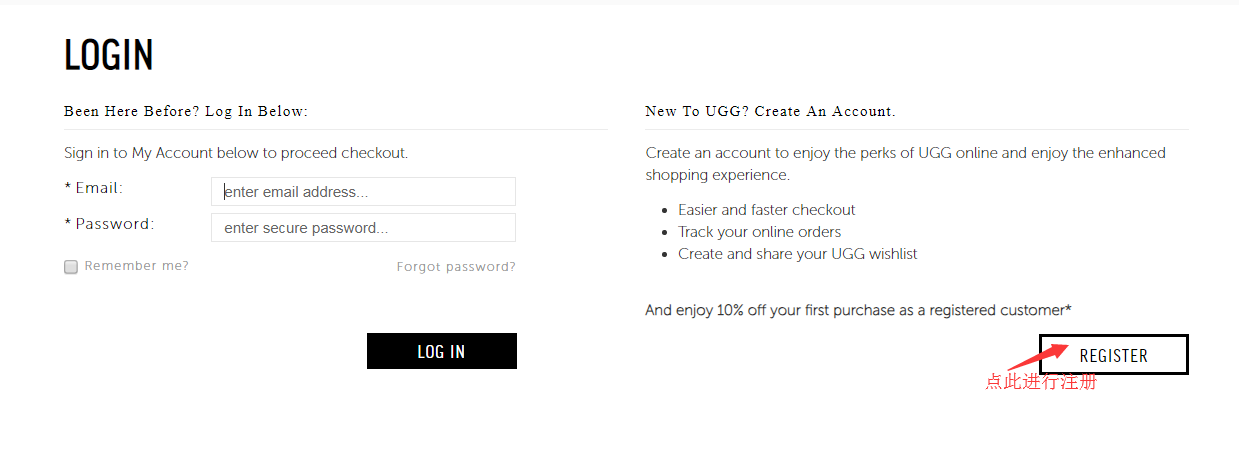Click the red arrow pointing to Register
The width and height of the screenshot is (1239, 451).
[1036, 356]
